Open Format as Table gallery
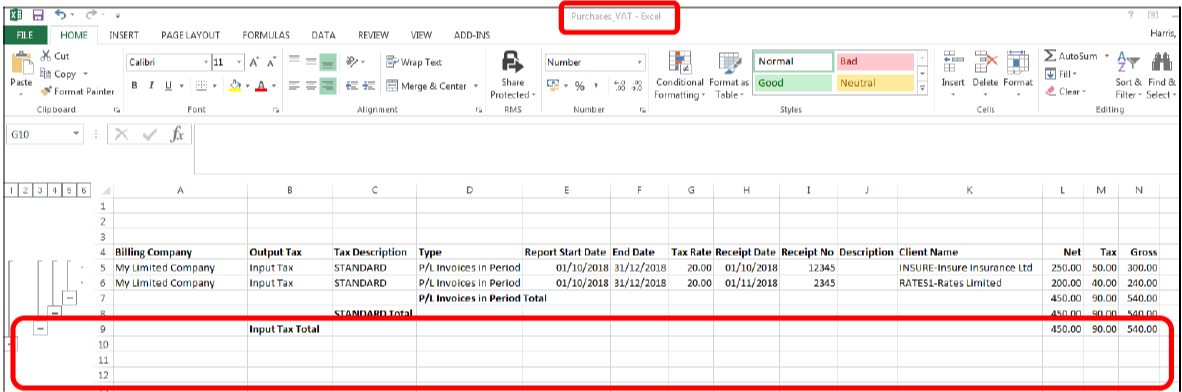Image resolution: width=1182 pixels, height=392 pixels. click(729, 75)
